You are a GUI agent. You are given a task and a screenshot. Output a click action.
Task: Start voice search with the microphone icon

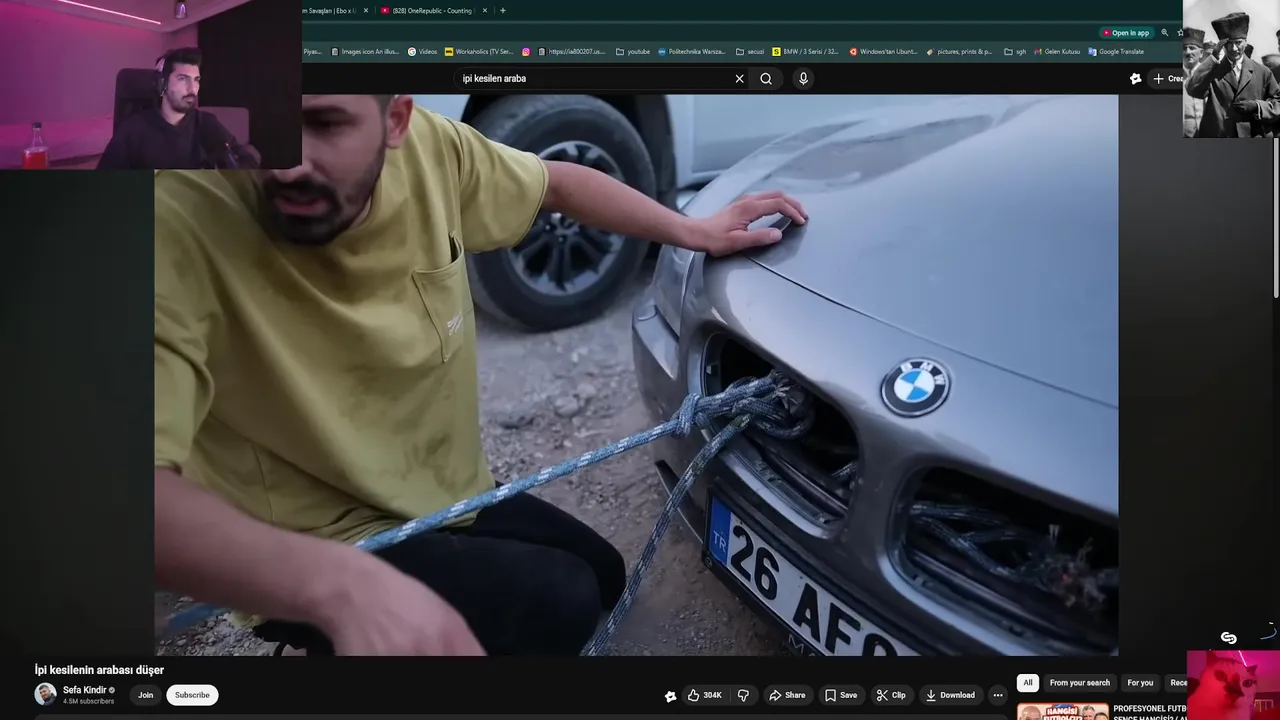[803, 79]
